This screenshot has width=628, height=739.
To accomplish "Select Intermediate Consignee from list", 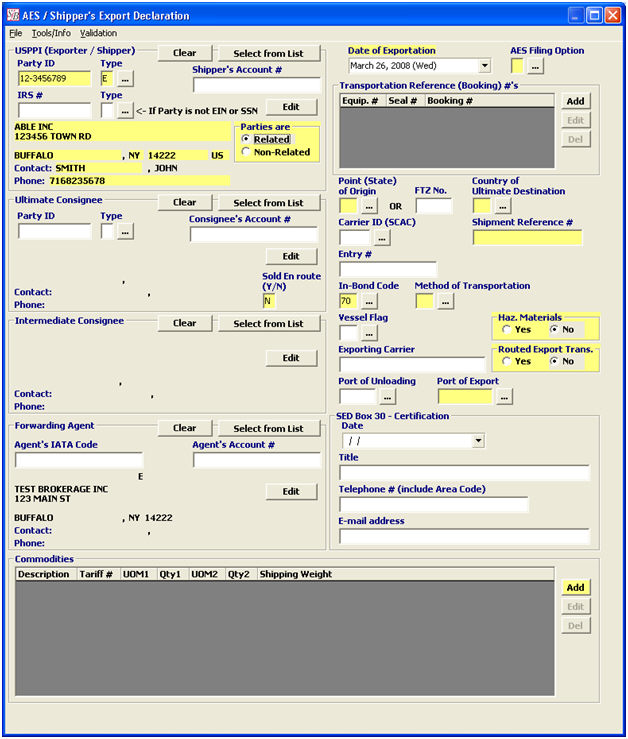I will click(269, 323).
